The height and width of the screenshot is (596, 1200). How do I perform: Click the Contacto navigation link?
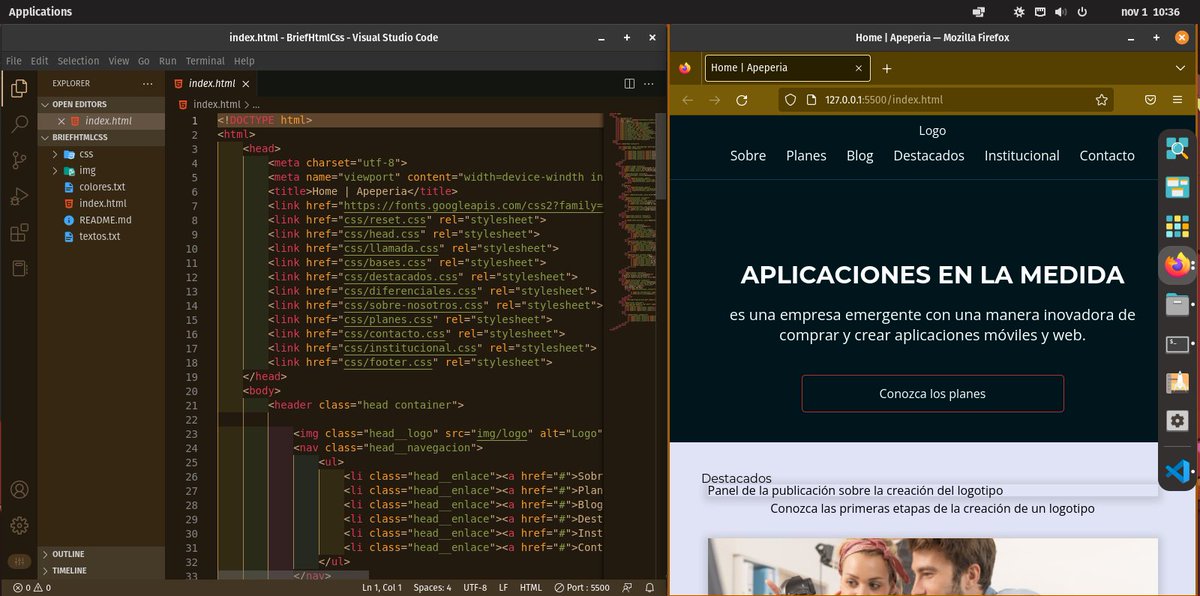(x=1107, y=155)
